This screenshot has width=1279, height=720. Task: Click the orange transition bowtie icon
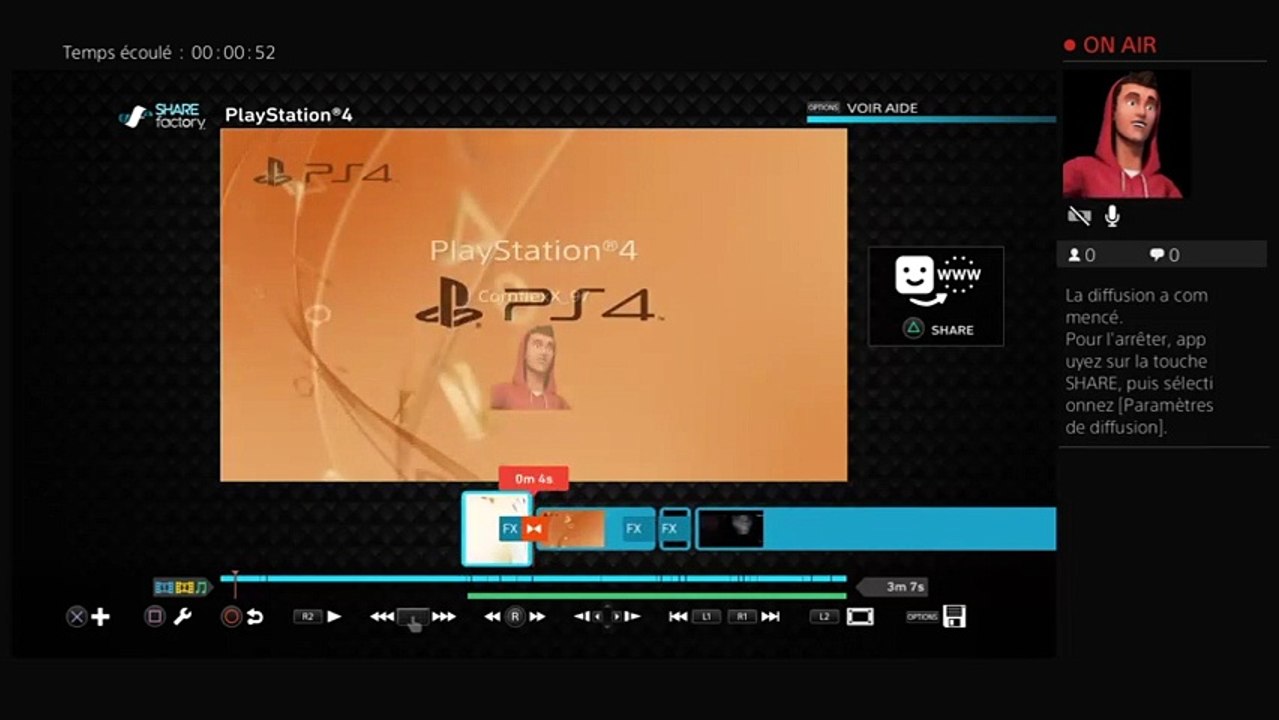click(x=534, y=529)
